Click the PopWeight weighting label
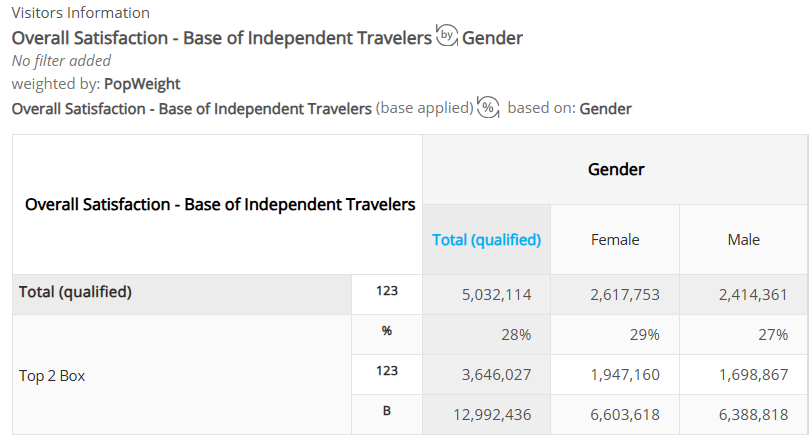This screenshot has height=435, width=810. click(x=142, y=84)
